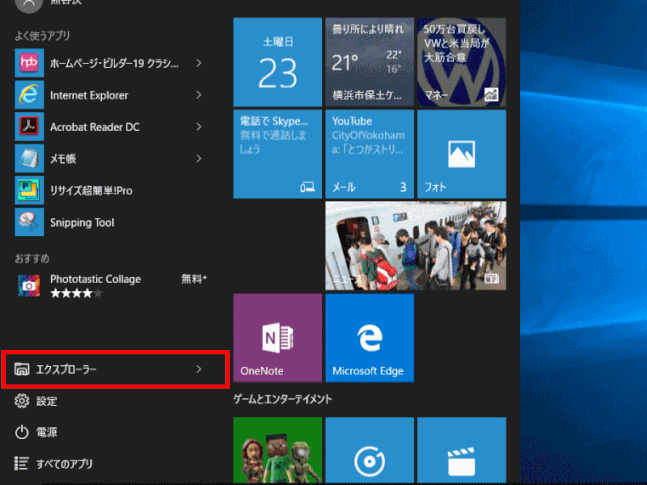Expand jump list arrow beside Acrobat Reader DC
Image resolution: width=647 pixels, height=485 pixels.
click(x=199, y=126)
